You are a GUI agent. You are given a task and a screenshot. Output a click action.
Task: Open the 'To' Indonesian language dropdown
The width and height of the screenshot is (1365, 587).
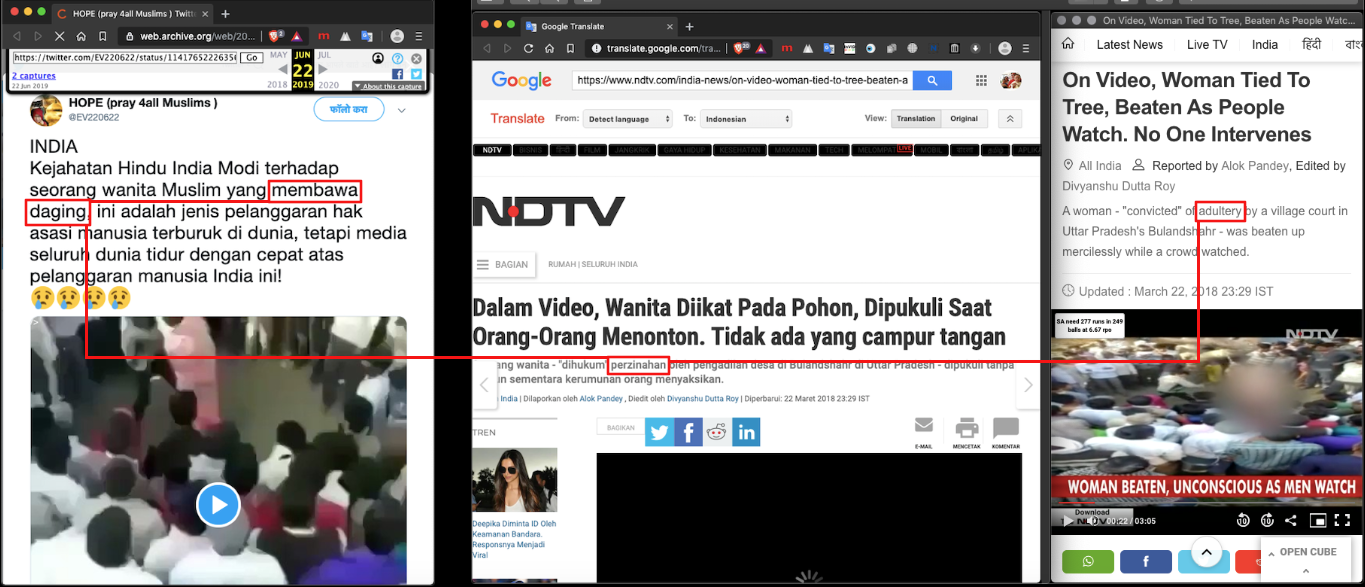pyautogui.click(x=746, y=119)
